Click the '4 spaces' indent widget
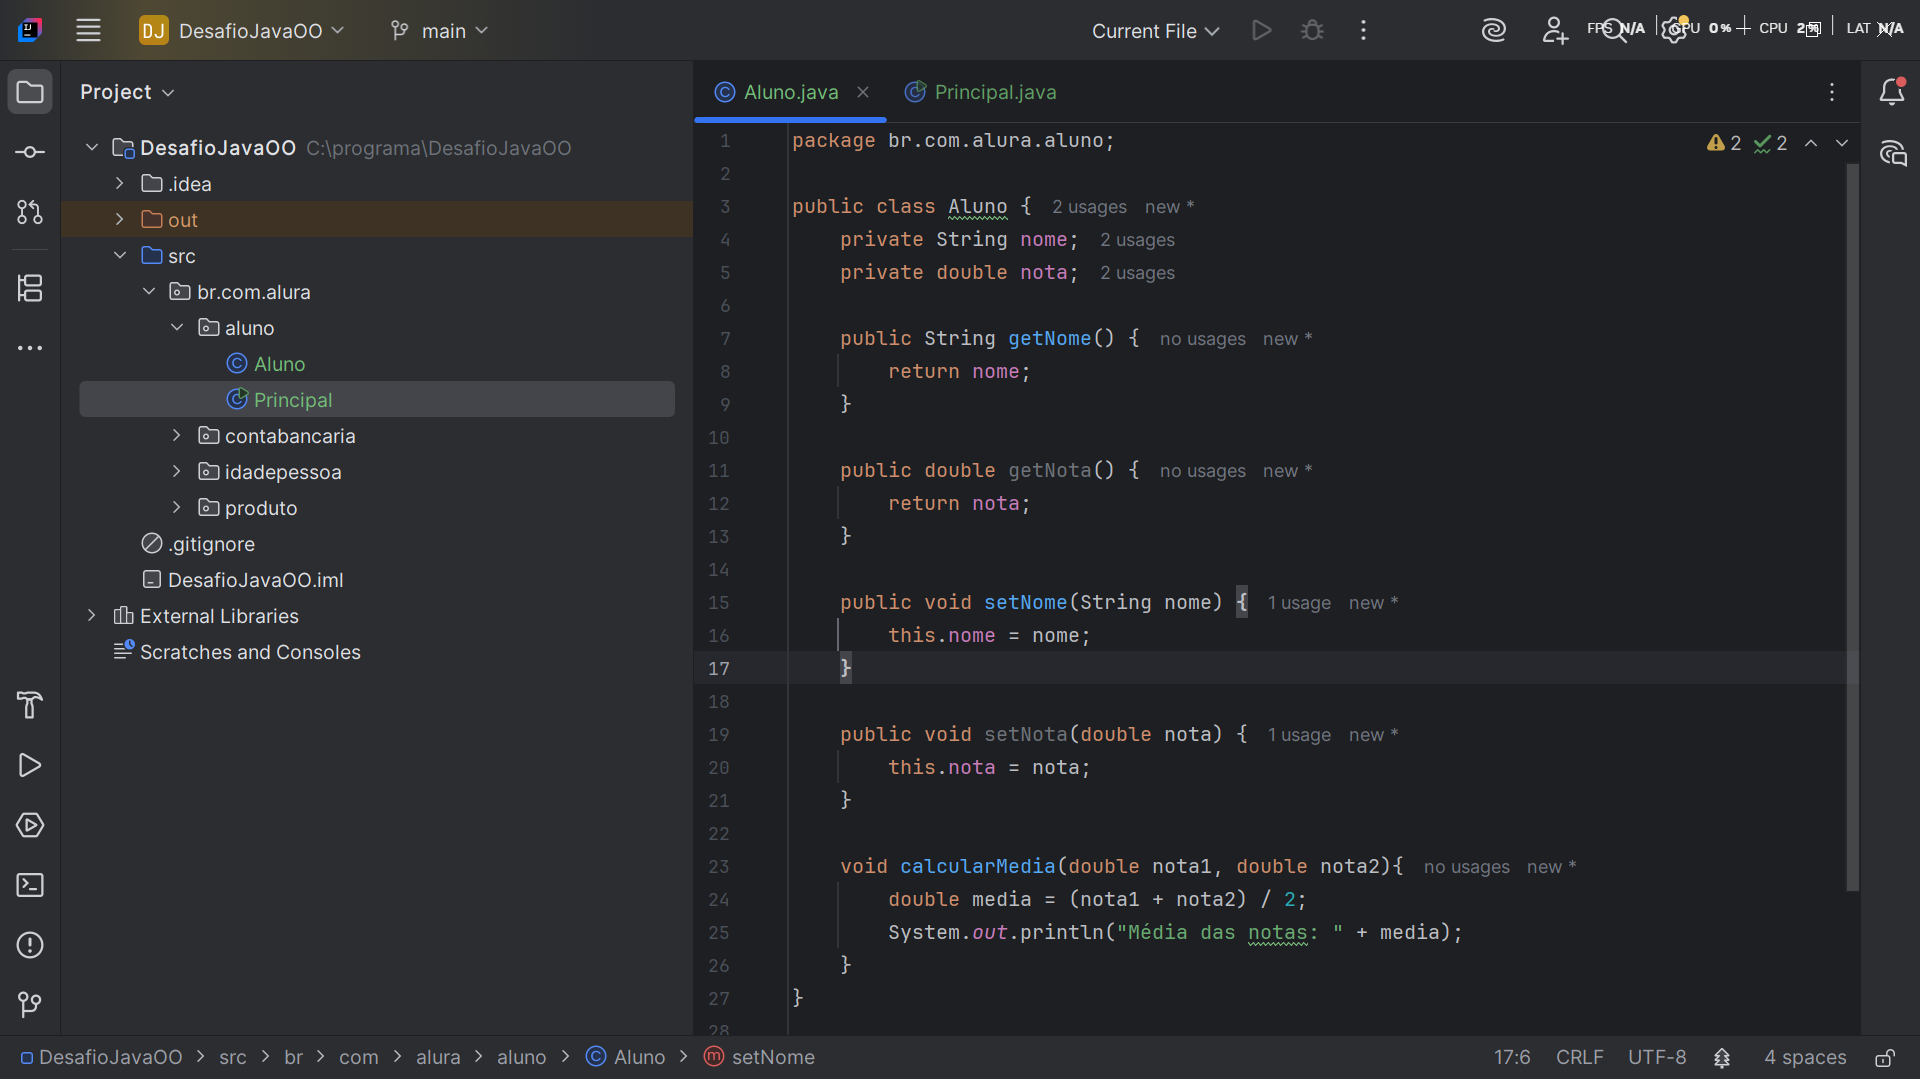Viewport: 1920px width, 1080px height. tap(1805, 1058)
